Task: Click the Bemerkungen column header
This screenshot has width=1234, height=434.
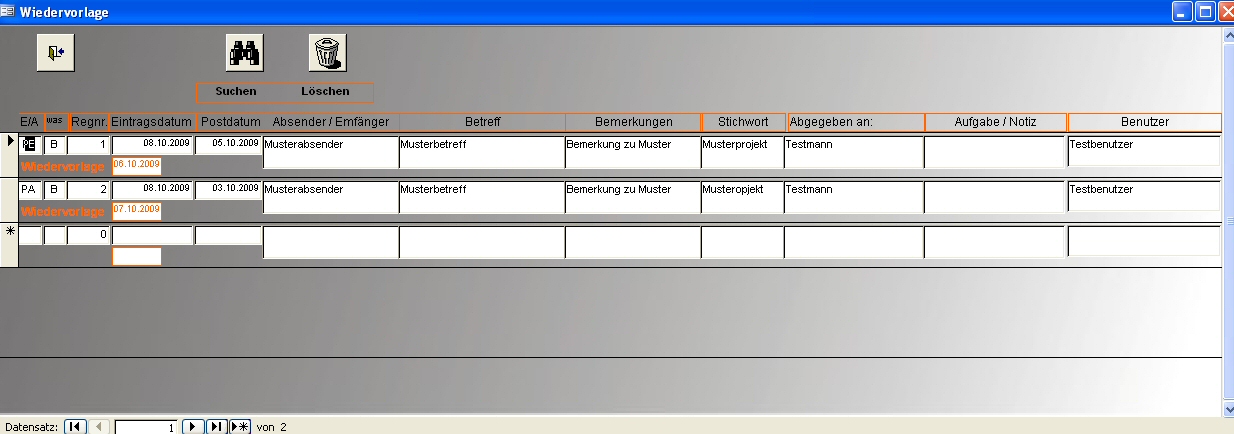Action: pyautogui.click(x=633, y=122)
